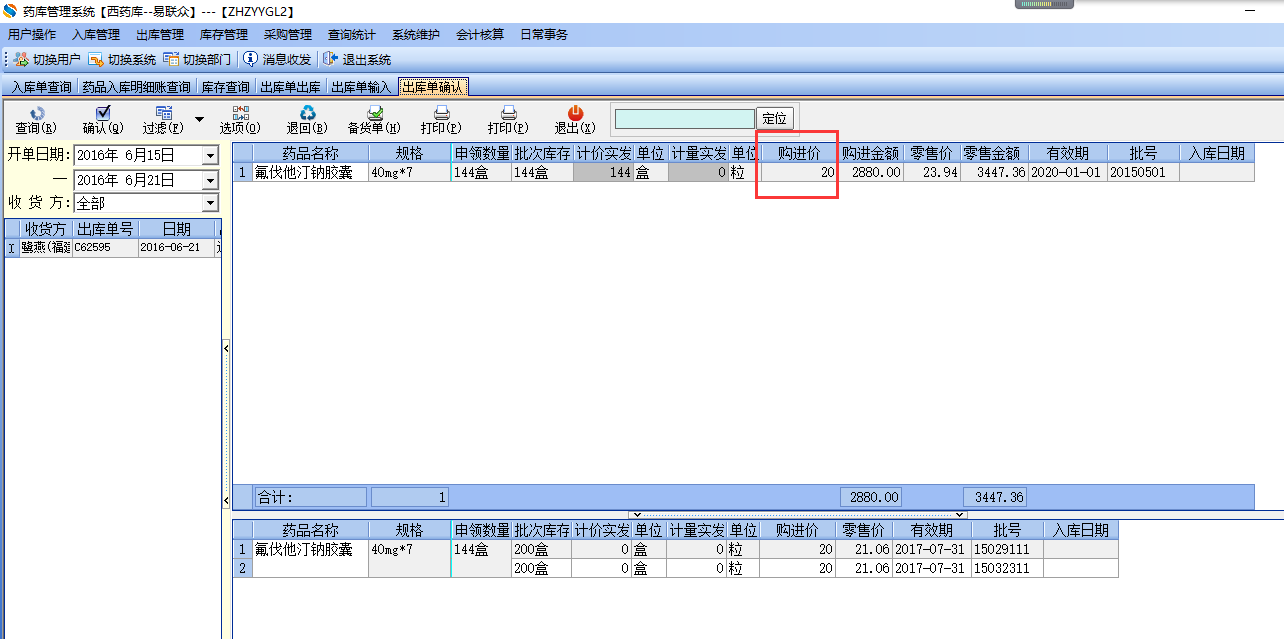Click the 零售金额 cell 3447.36 in data row
The width and height of the screenshot is (1284, 639).
coord(994,172)
